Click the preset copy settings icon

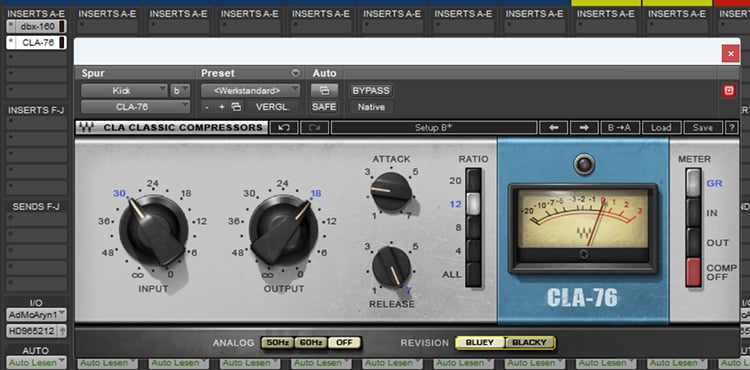pyautogui.click(x=236, y=107)
